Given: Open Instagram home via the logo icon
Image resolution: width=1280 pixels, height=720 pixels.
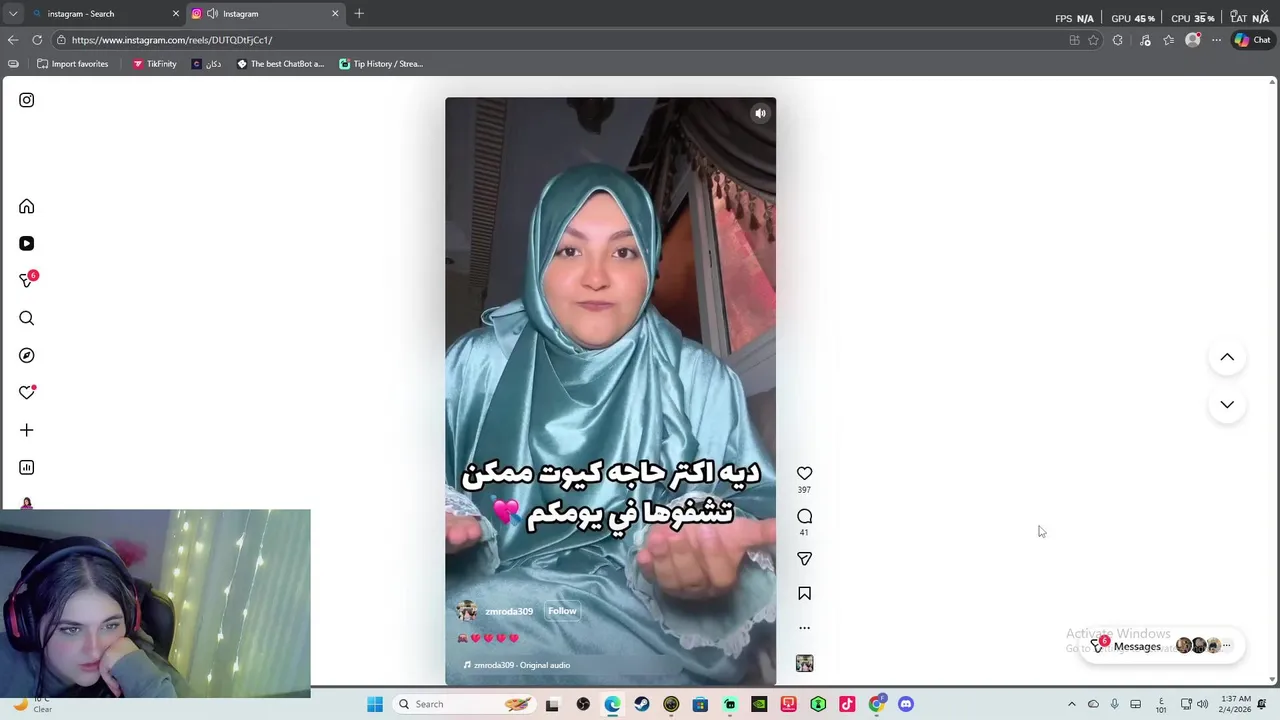Looking at the screenshot, I should 27,100.
